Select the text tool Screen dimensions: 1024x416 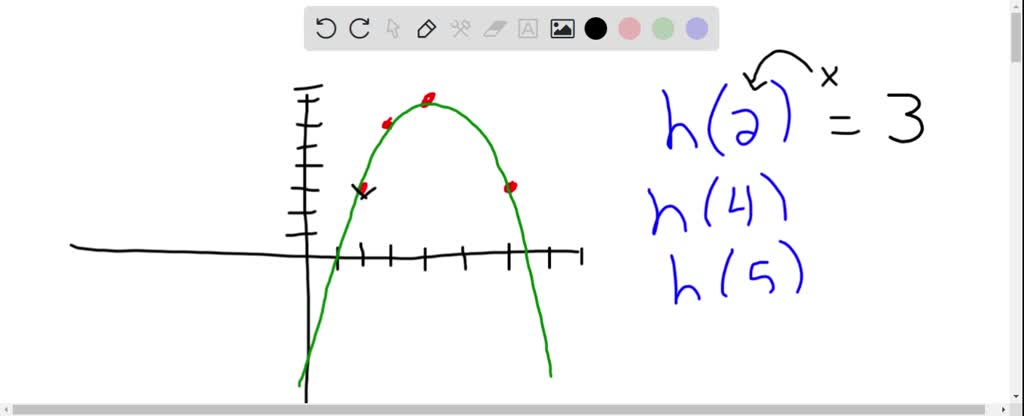(x=528, y=29)
